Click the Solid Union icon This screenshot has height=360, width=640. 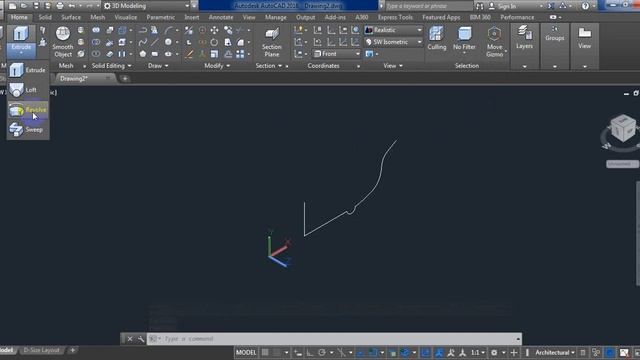pos(96,30)
